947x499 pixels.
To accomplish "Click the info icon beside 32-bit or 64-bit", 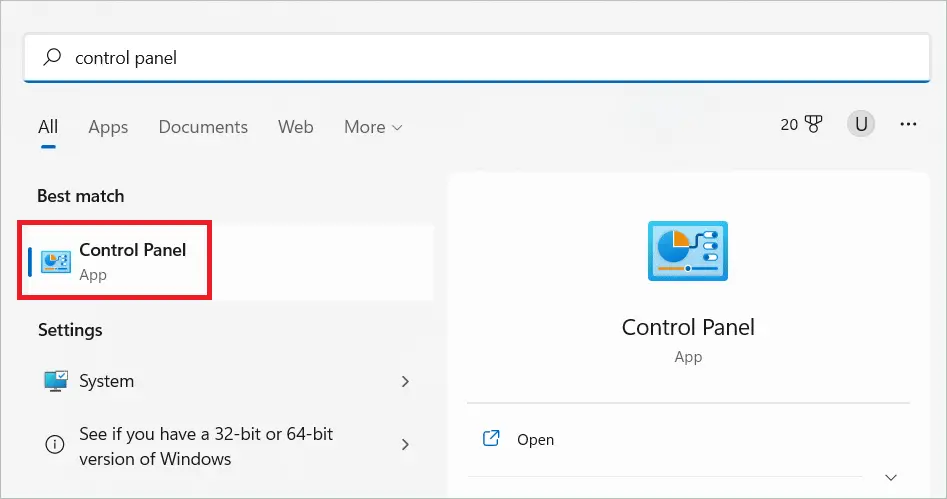I will tap(54, 445).
